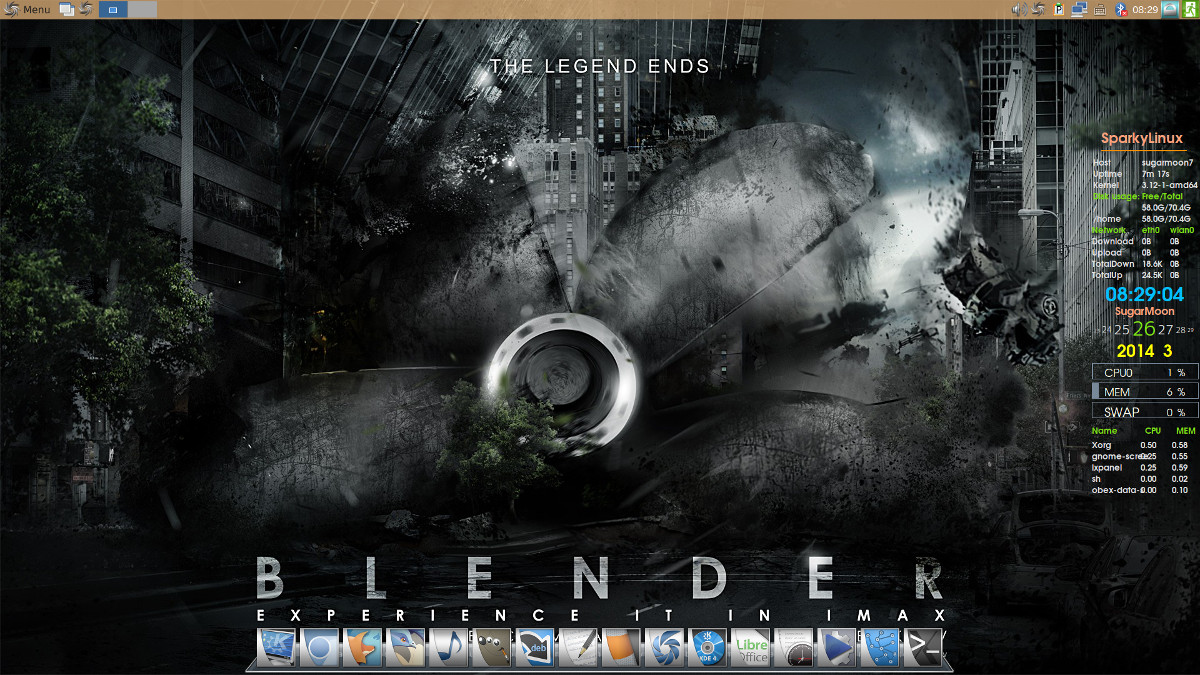The height and width of the screenshot is (675, 1200).
Task: Open the network connection monitors icon
Action: click(x=1078, y=9)
